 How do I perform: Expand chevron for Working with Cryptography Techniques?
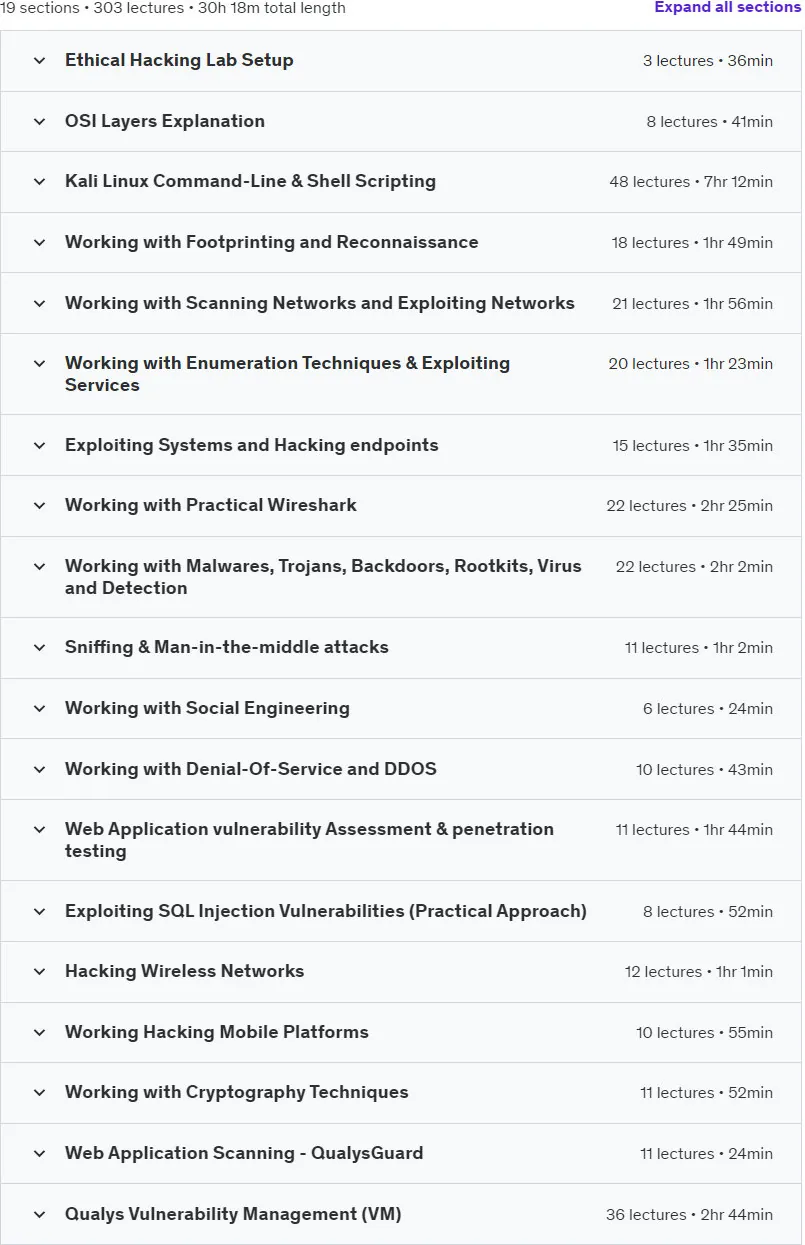40,1093
